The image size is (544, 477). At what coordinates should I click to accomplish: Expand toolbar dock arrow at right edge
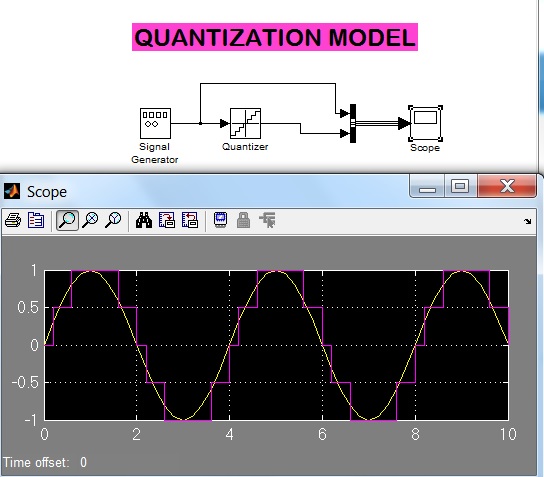[528, 221]
